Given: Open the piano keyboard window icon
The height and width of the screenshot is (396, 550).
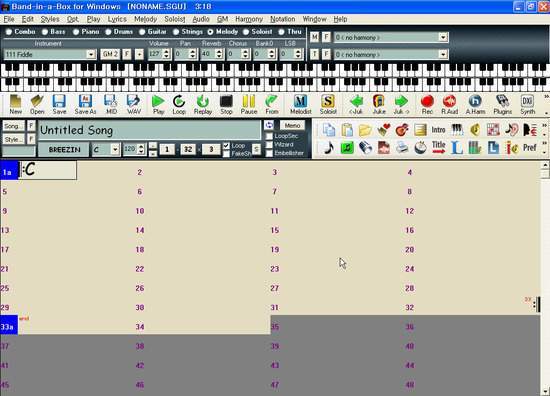Looking at the screenshot, I should coord(457,130).
